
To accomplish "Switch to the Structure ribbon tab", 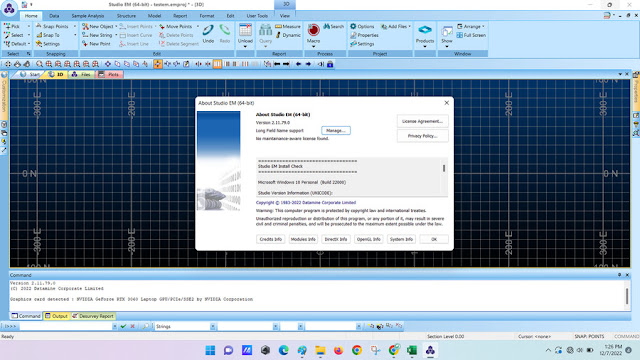I will [x=126, y=16].
